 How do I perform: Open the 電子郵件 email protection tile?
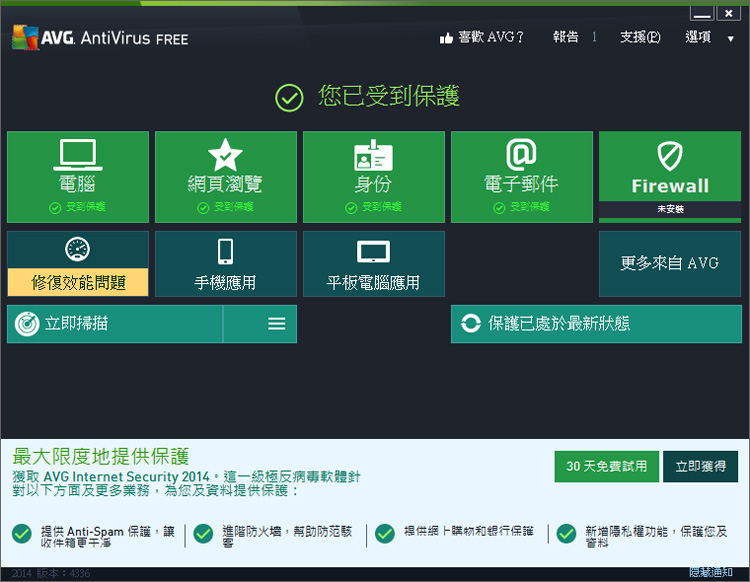coord(522,177)
